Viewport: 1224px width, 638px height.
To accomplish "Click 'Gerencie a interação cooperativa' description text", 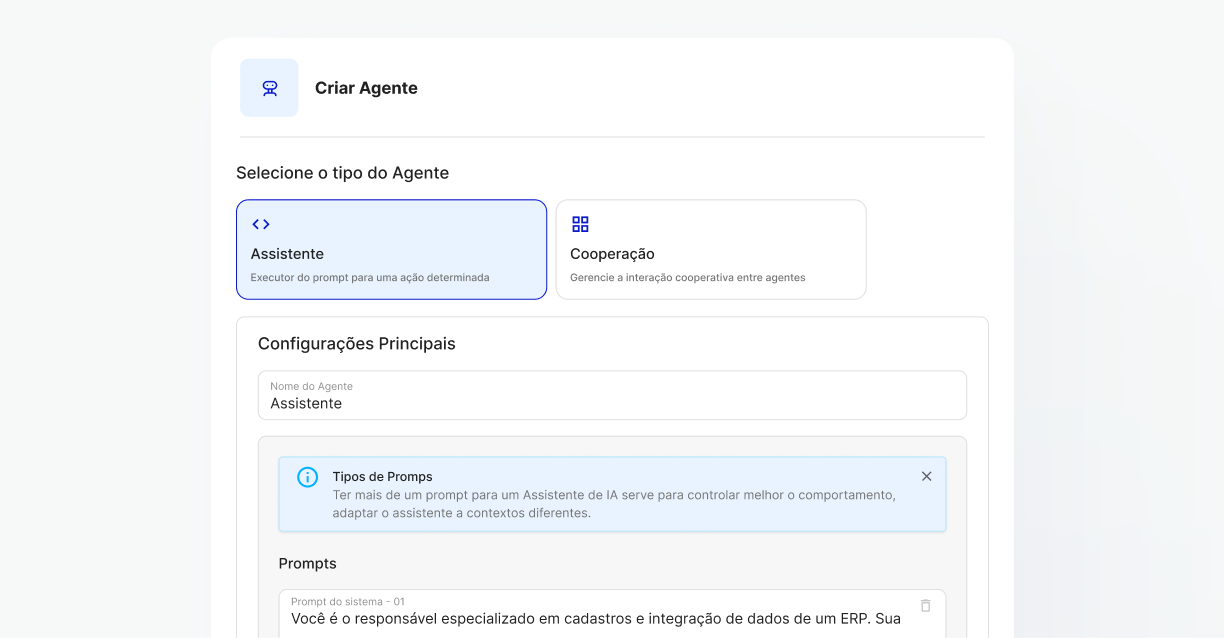I will [687, 278].
